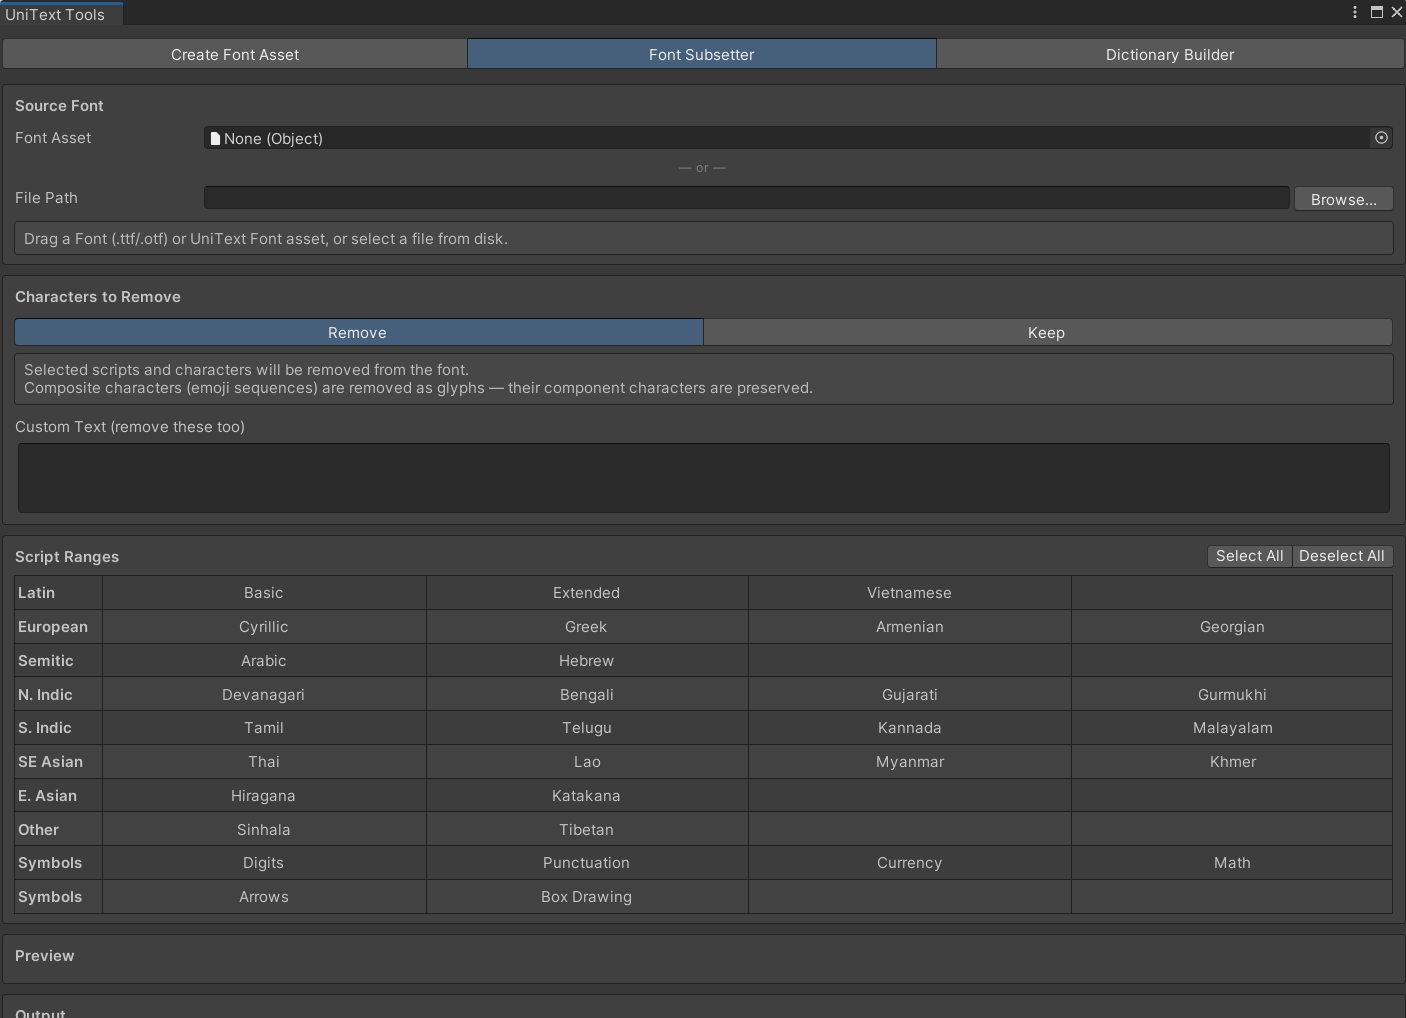Open the Font Asset object picker

point(1381,138)
